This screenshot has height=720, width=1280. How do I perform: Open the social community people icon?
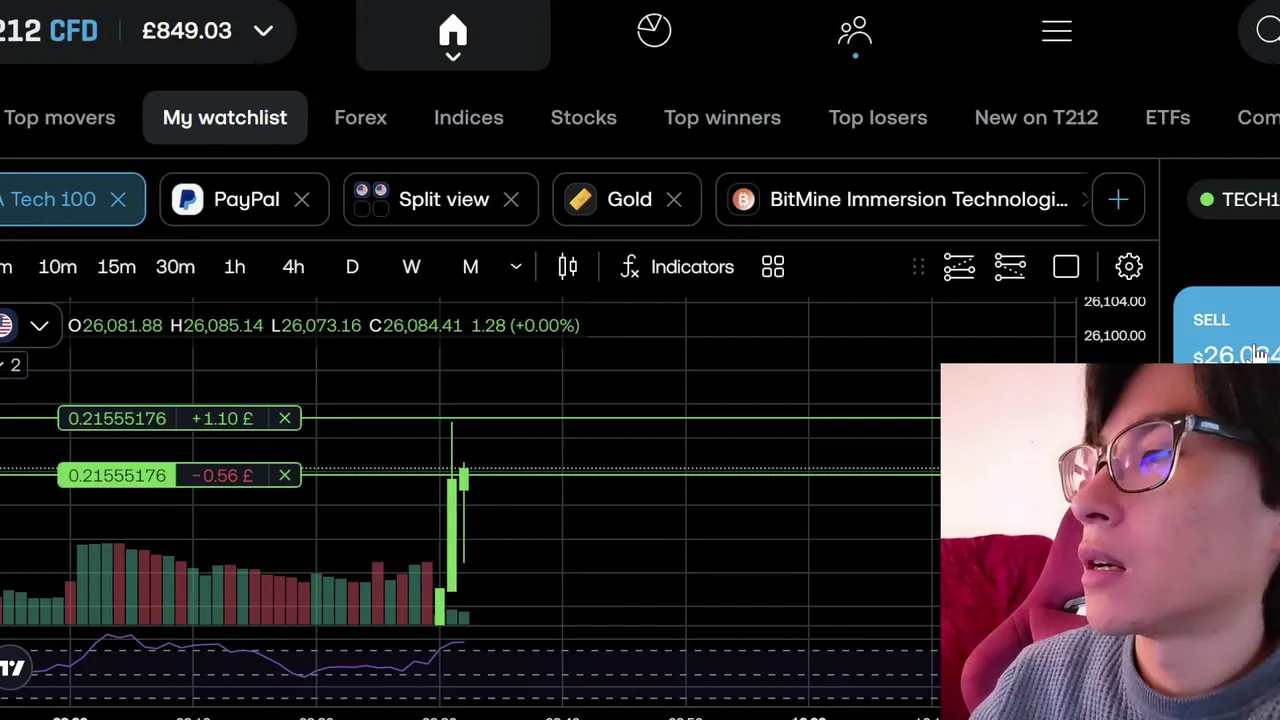tap(855, 31)
